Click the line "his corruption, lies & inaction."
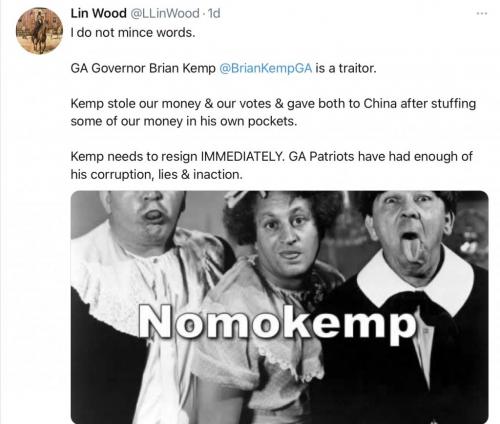The width and height of the screenshot is (500, 424). click(157, 174)
